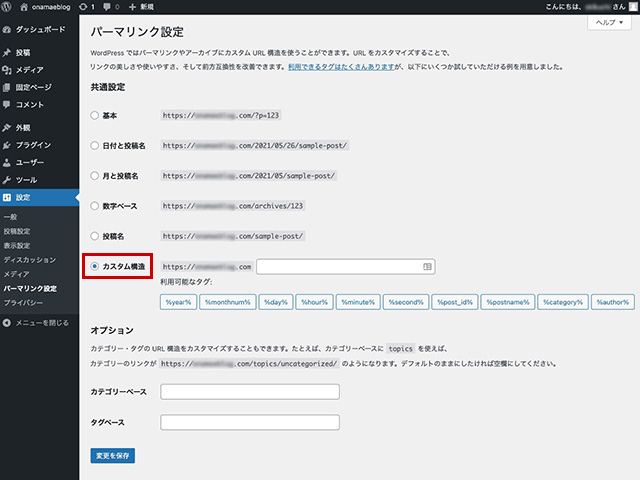Click the オプション heading
The image size is (640, 480).
(x=112, y=330)
